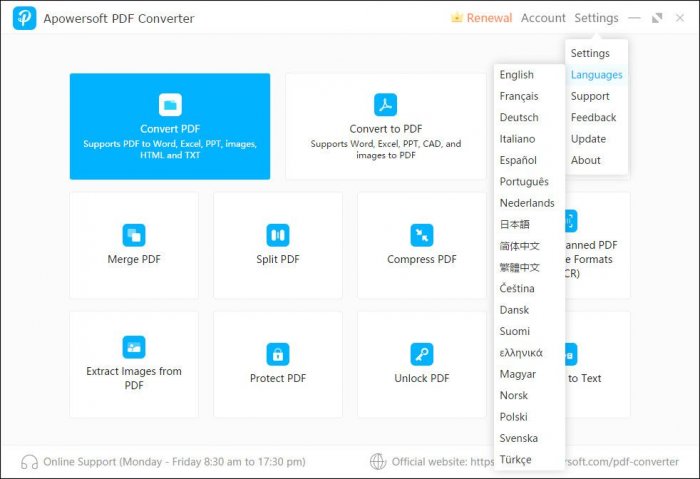
Task: Choose Settings in the dropdown menu
Action: tap(596, 53)
